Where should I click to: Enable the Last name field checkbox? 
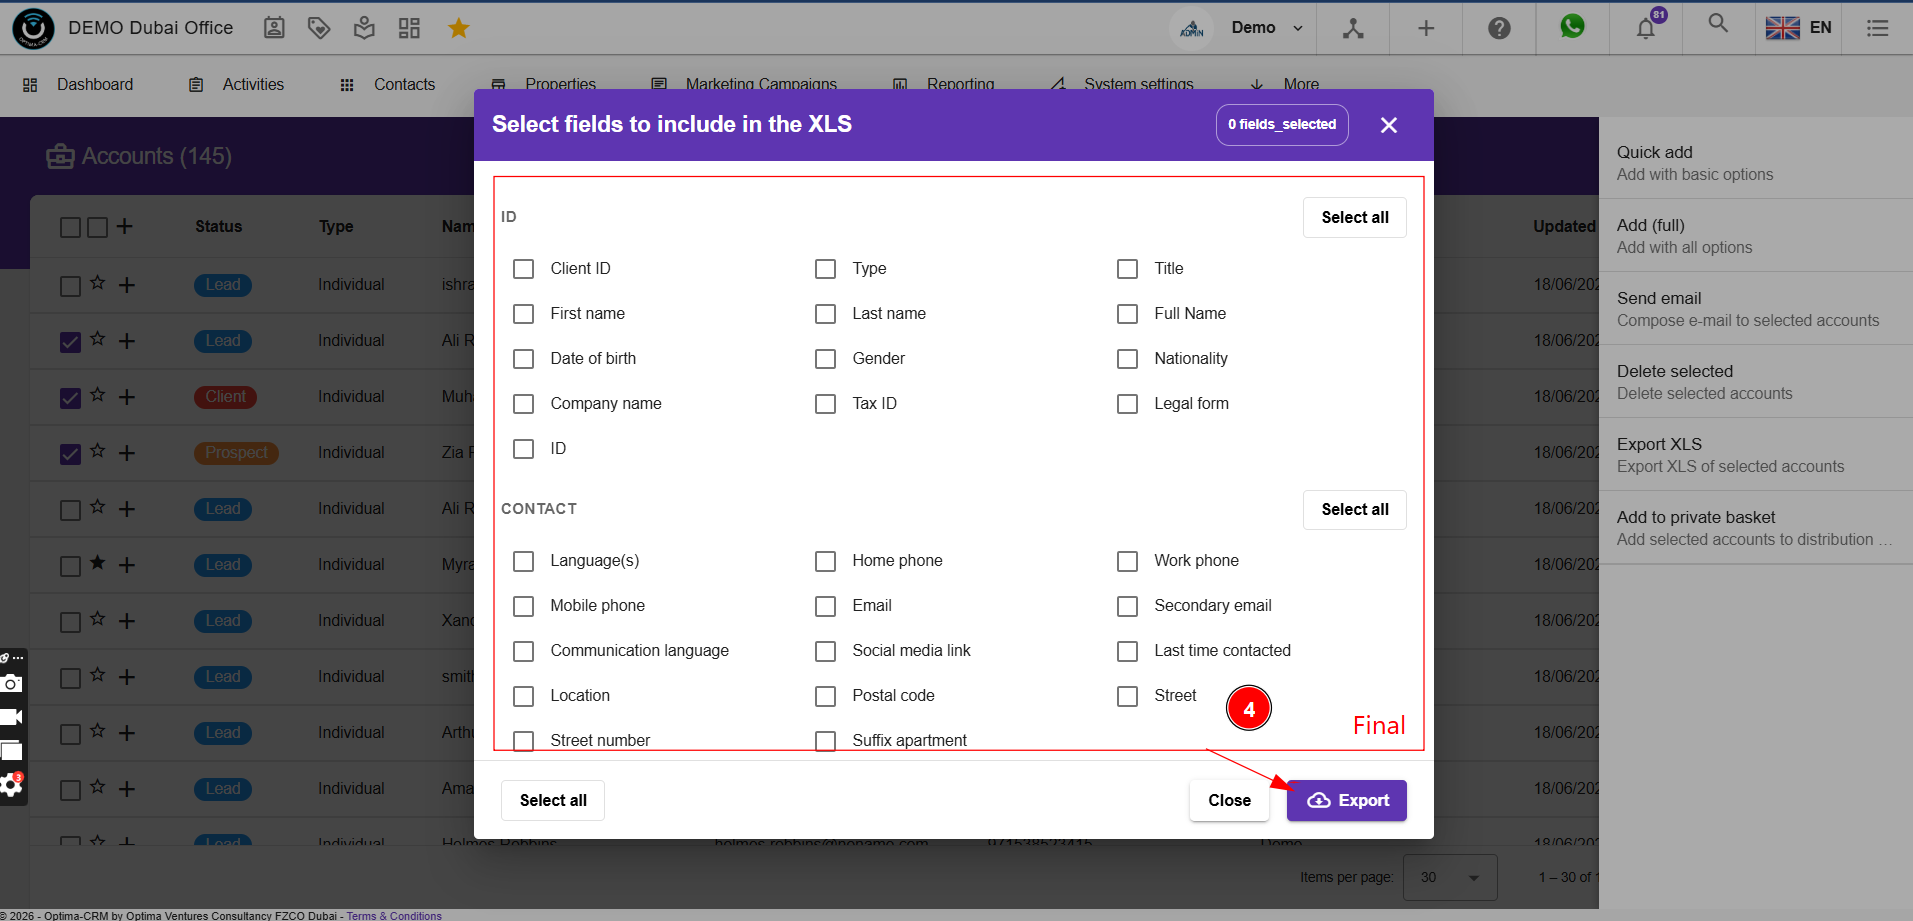(x=825, y=314)
